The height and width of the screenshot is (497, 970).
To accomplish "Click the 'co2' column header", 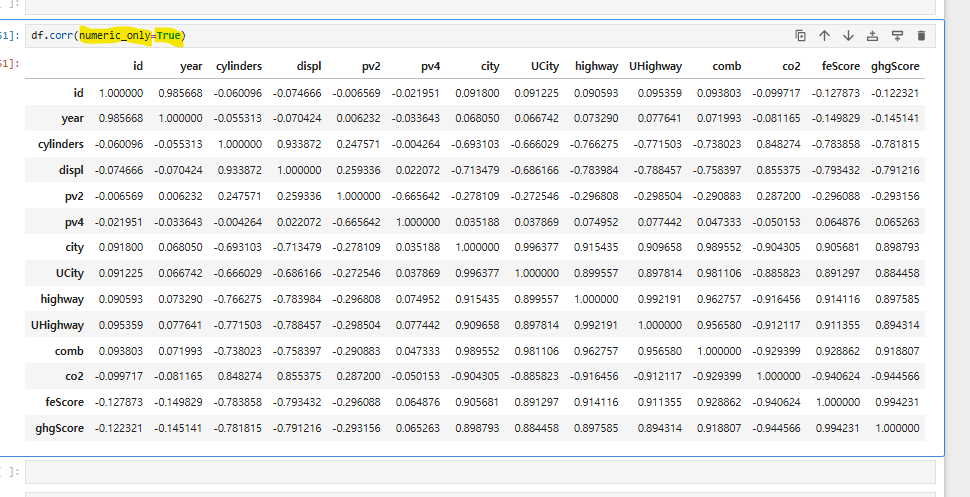I will pyautogui.click(x=791, y=66).
